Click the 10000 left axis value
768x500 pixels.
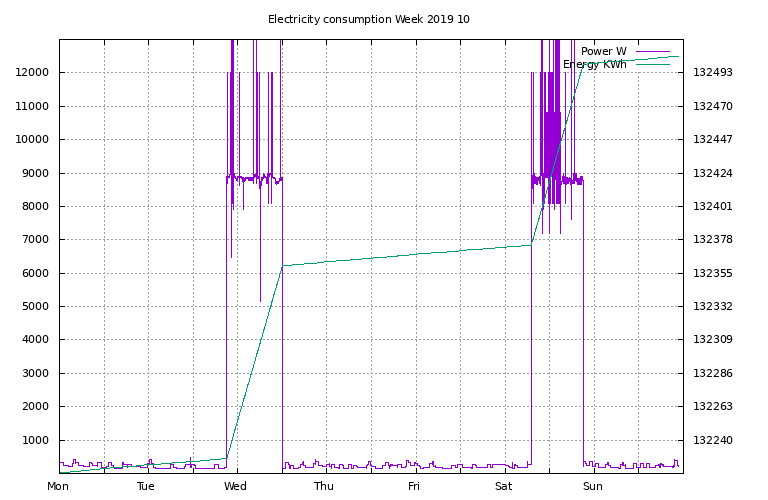32,140
